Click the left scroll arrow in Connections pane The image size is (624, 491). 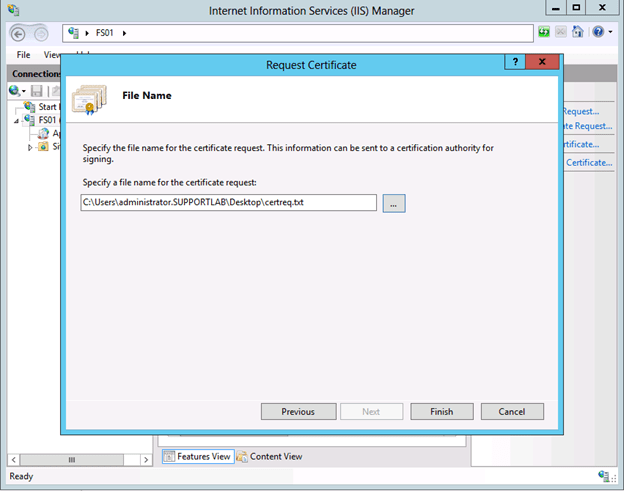pyautogui.click(x=14, y=460)
